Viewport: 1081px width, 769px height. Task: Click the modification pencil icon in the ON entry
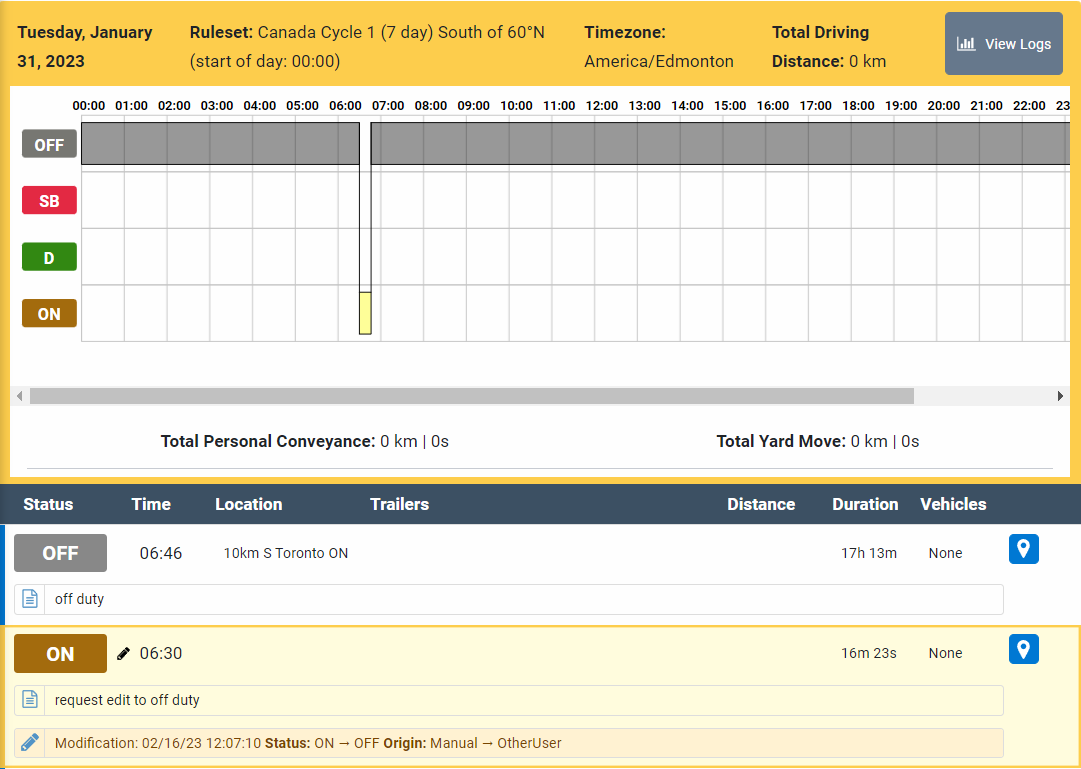[x=29, y=742]
